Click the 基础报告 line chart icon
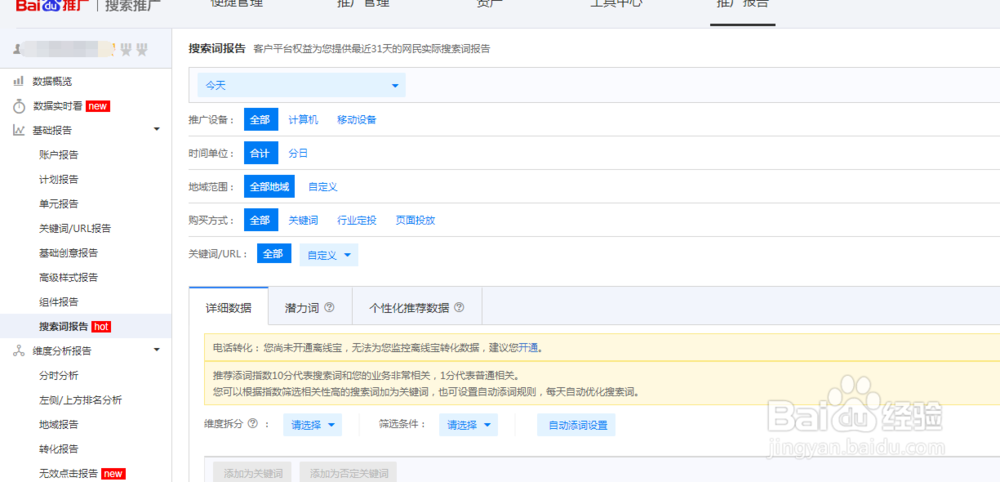Viewport: 1000px width, 482px height. 18,130
